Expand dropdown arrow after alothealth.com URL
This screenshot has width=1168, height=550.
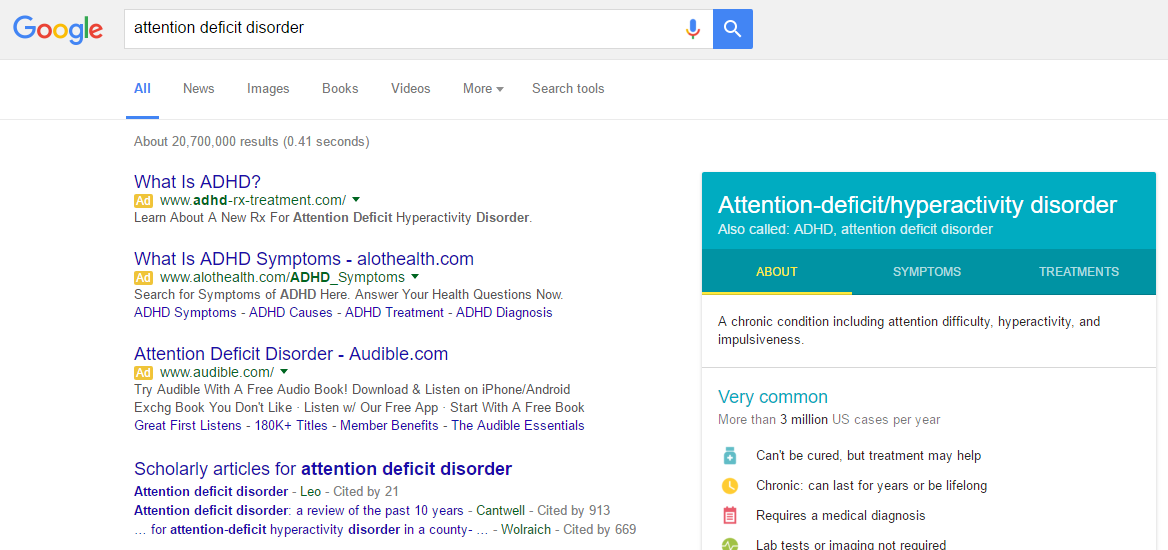(x=415, y=277)
